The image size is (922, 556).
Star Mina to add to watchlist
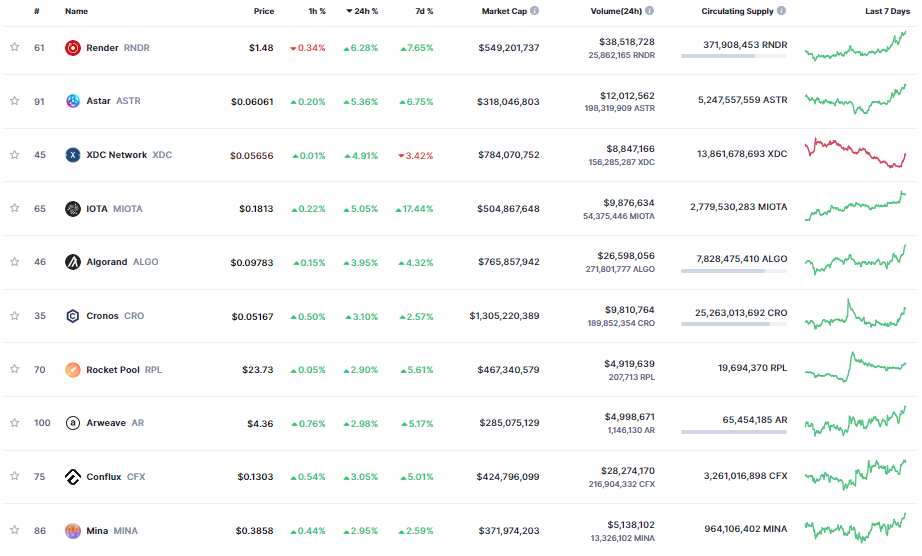coord(15,530)
